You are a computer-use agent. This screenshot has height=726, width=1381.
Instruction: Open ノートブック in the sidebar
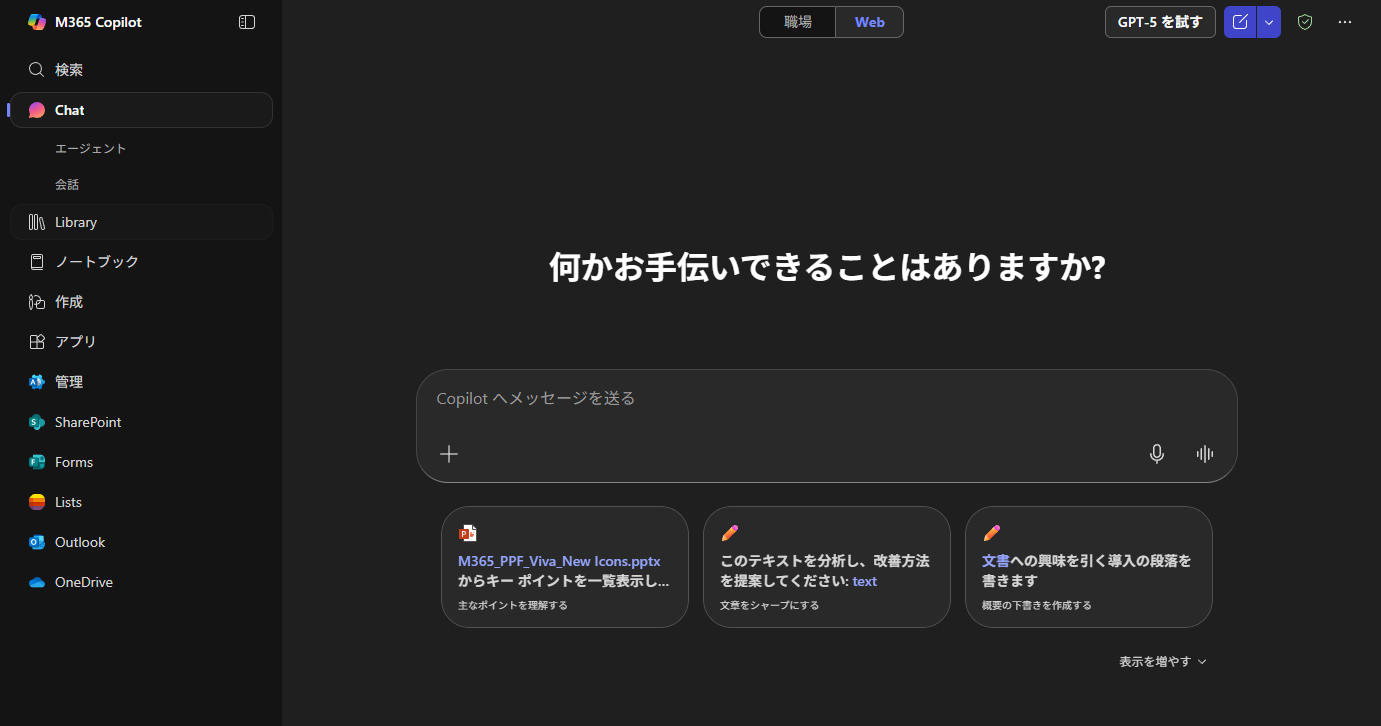97,262
